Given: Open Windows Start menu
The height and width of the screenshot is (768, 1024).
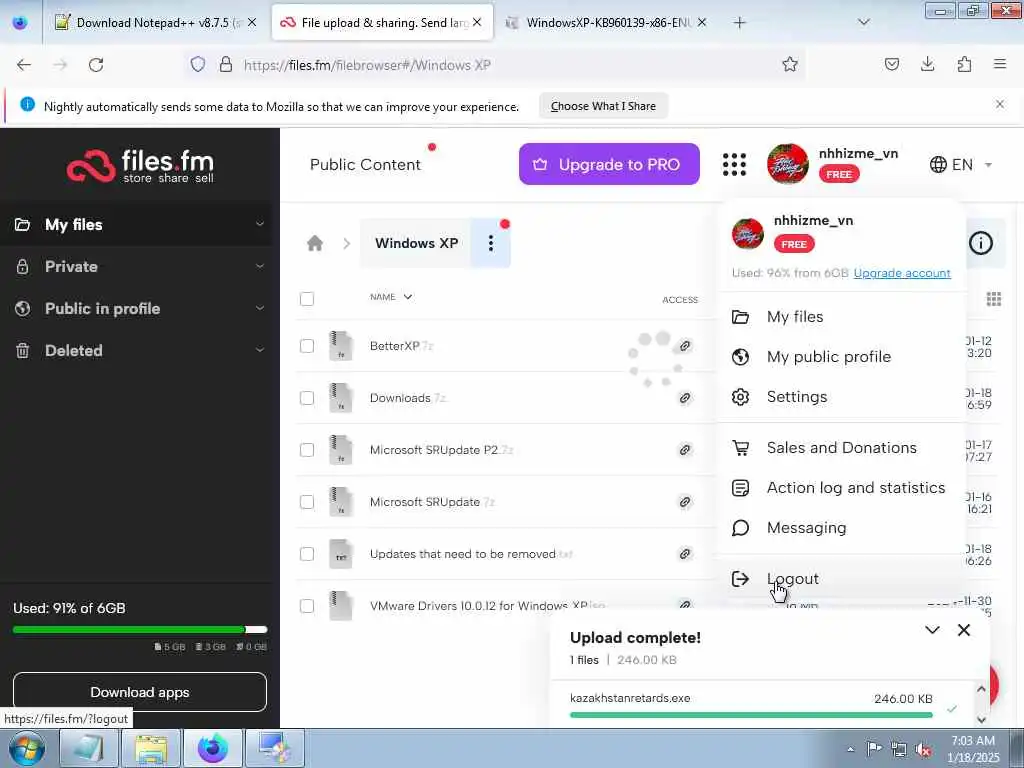Looking at the screenshot, I should [x=27, y=748].
